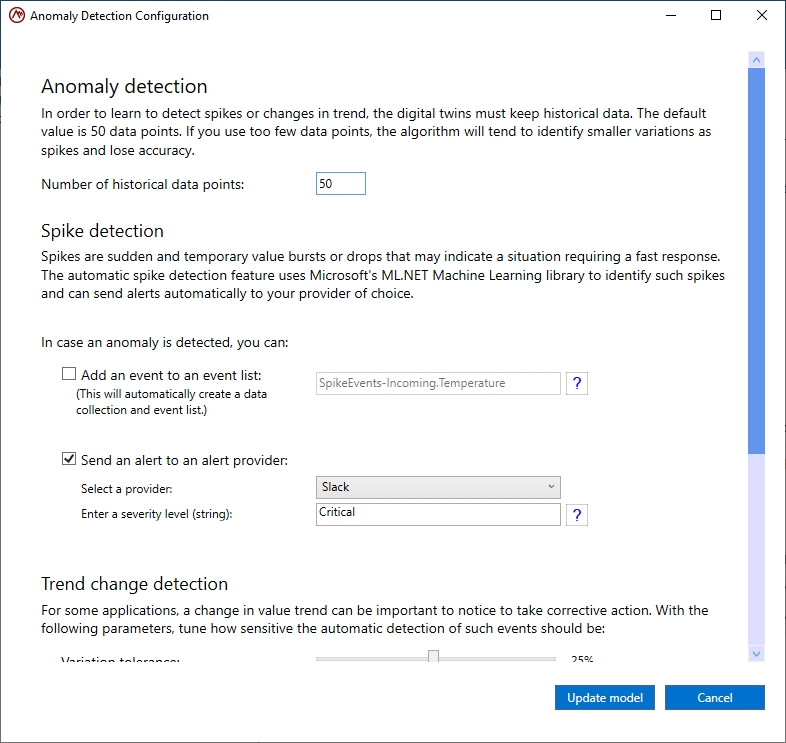Cancel the anomaly detection configuration
786x743 pixels.
point(715,697)
